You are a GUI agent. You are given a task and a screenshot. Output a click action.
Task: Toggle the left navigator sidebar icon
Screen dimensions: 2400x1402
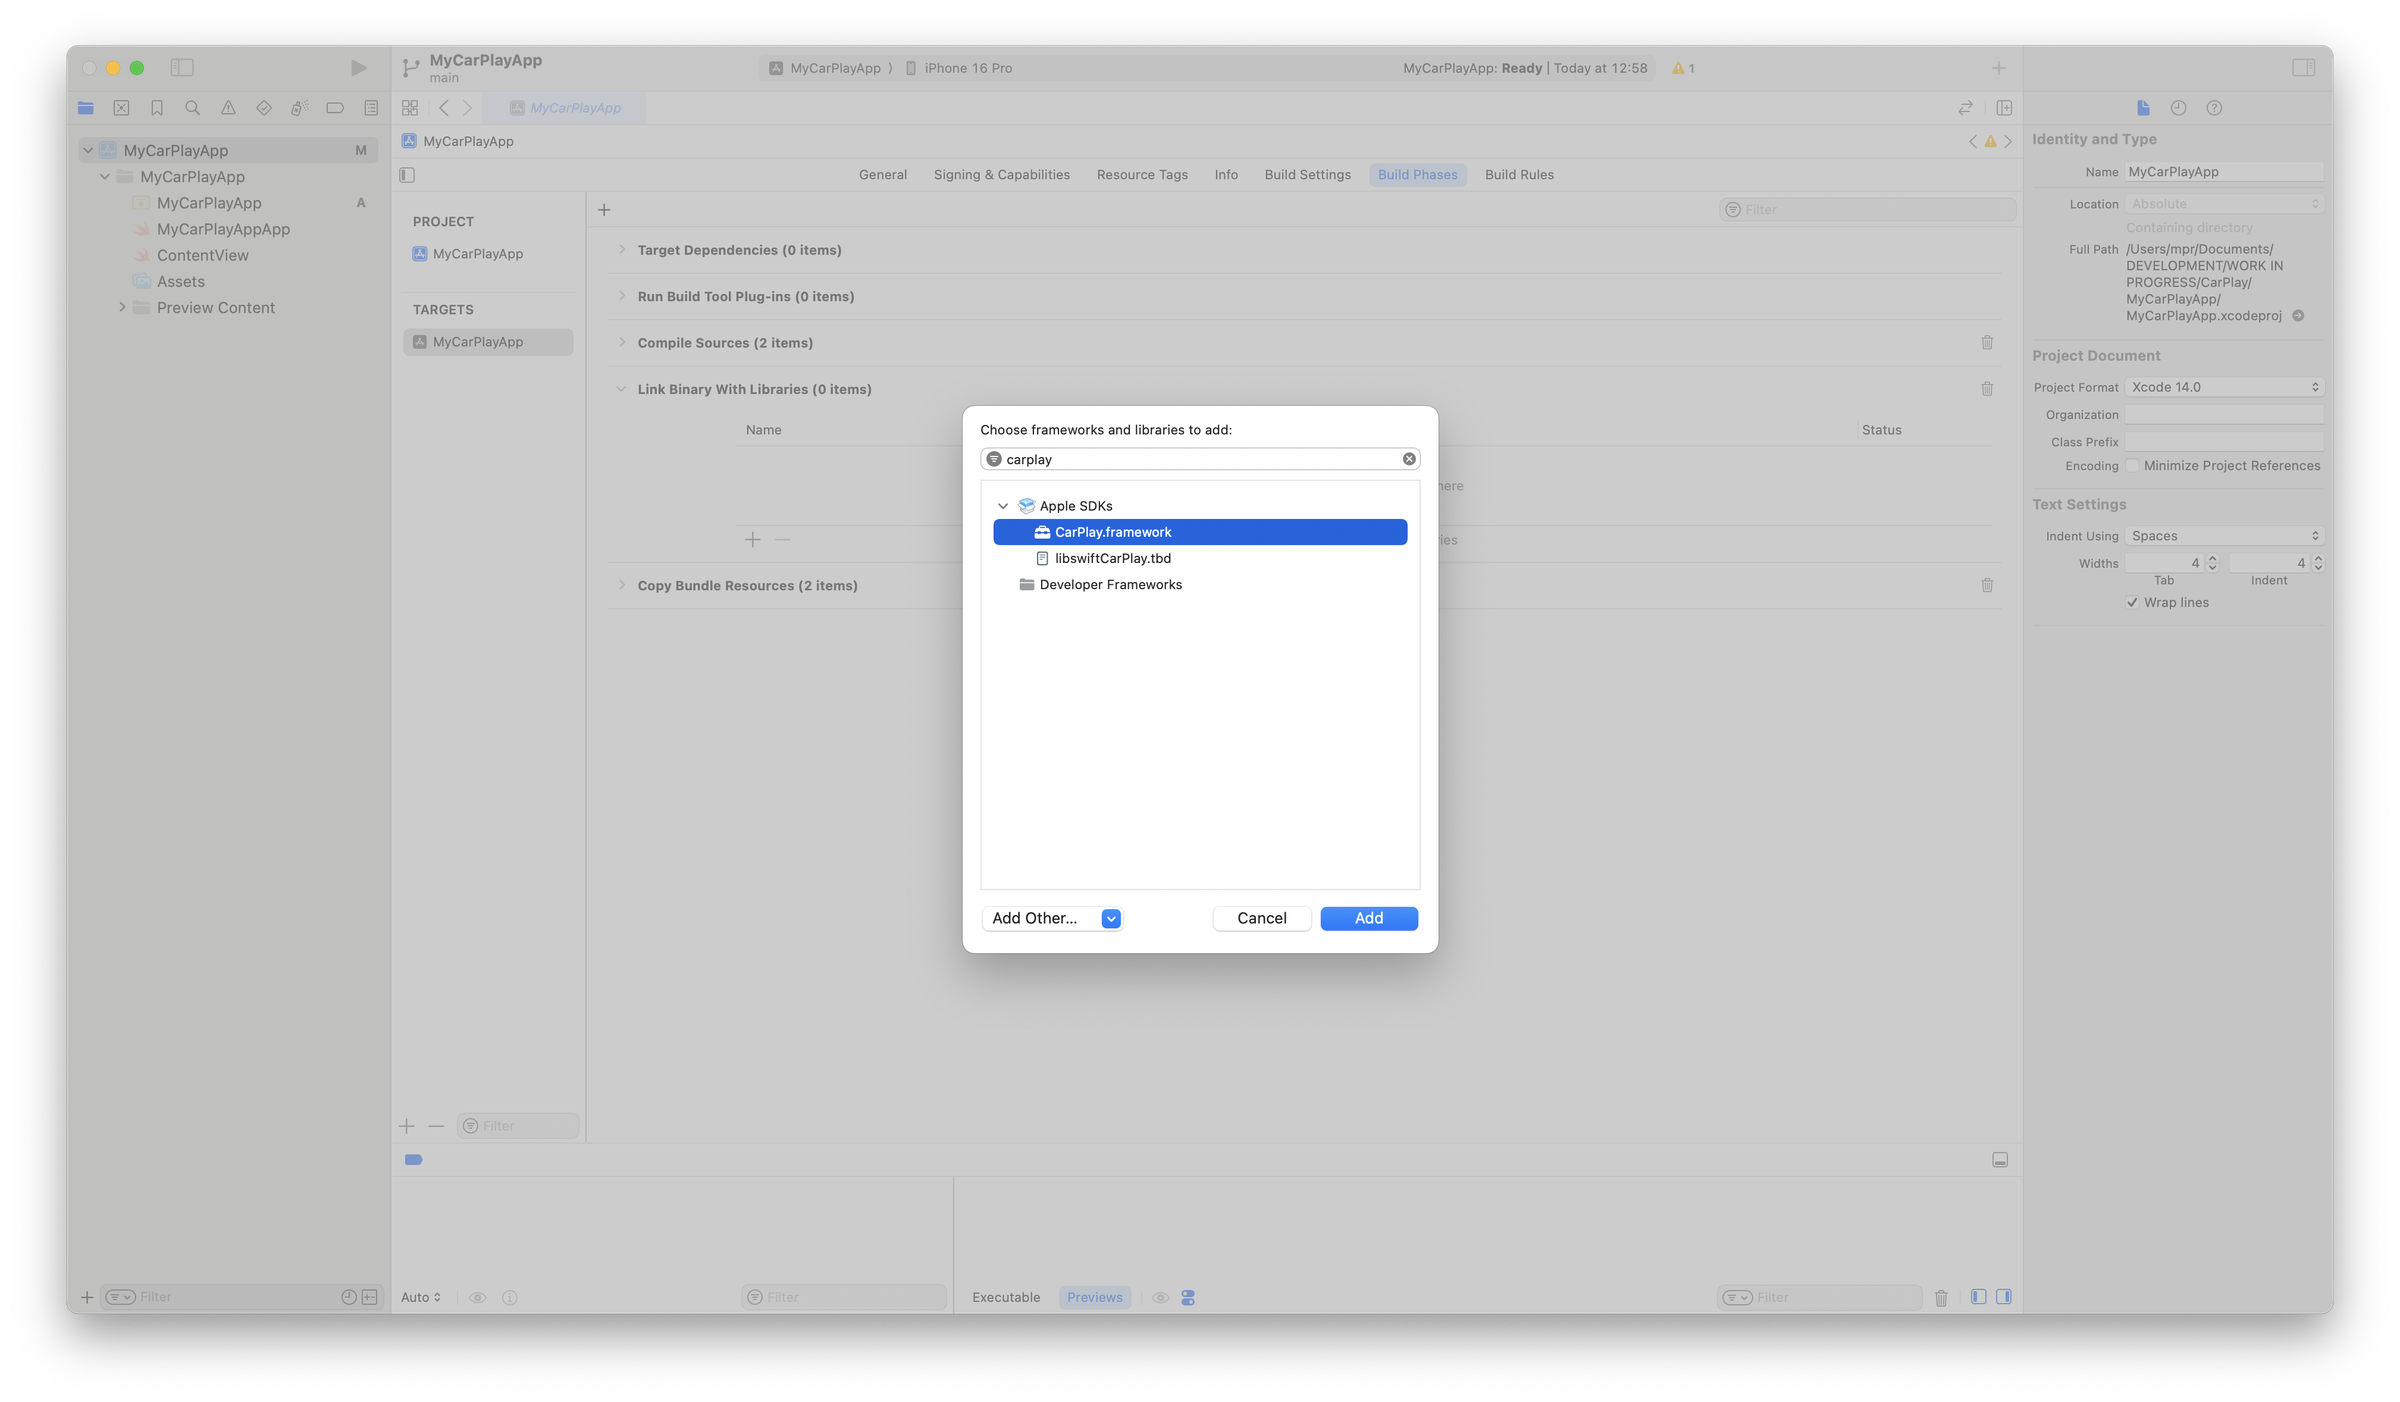182,68
